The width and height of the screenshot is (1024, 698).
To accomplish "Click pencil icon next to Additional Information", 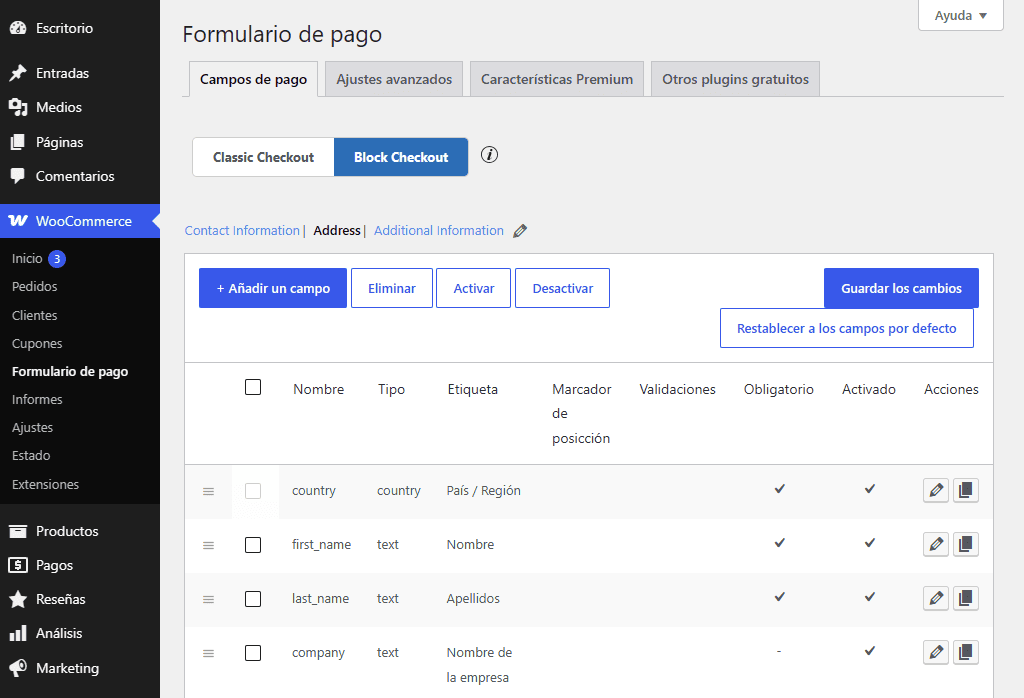I will [x=520, y=230].
